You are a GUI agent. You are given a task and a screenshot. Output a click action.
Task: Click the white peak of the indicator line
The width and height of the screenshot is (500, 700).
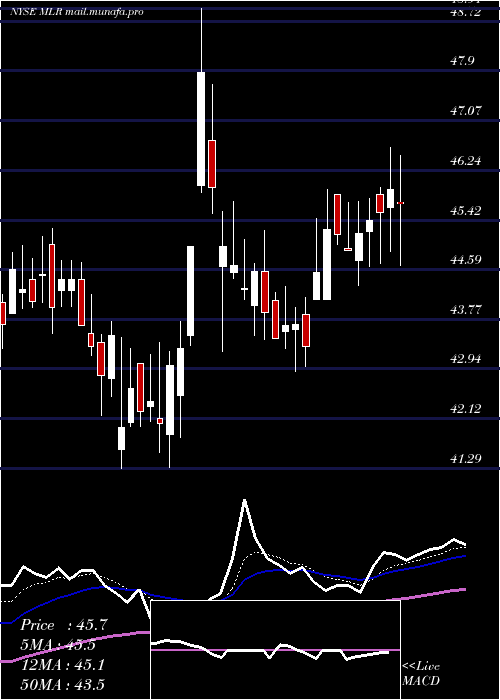pyautogui.click(x=244, y=501)
